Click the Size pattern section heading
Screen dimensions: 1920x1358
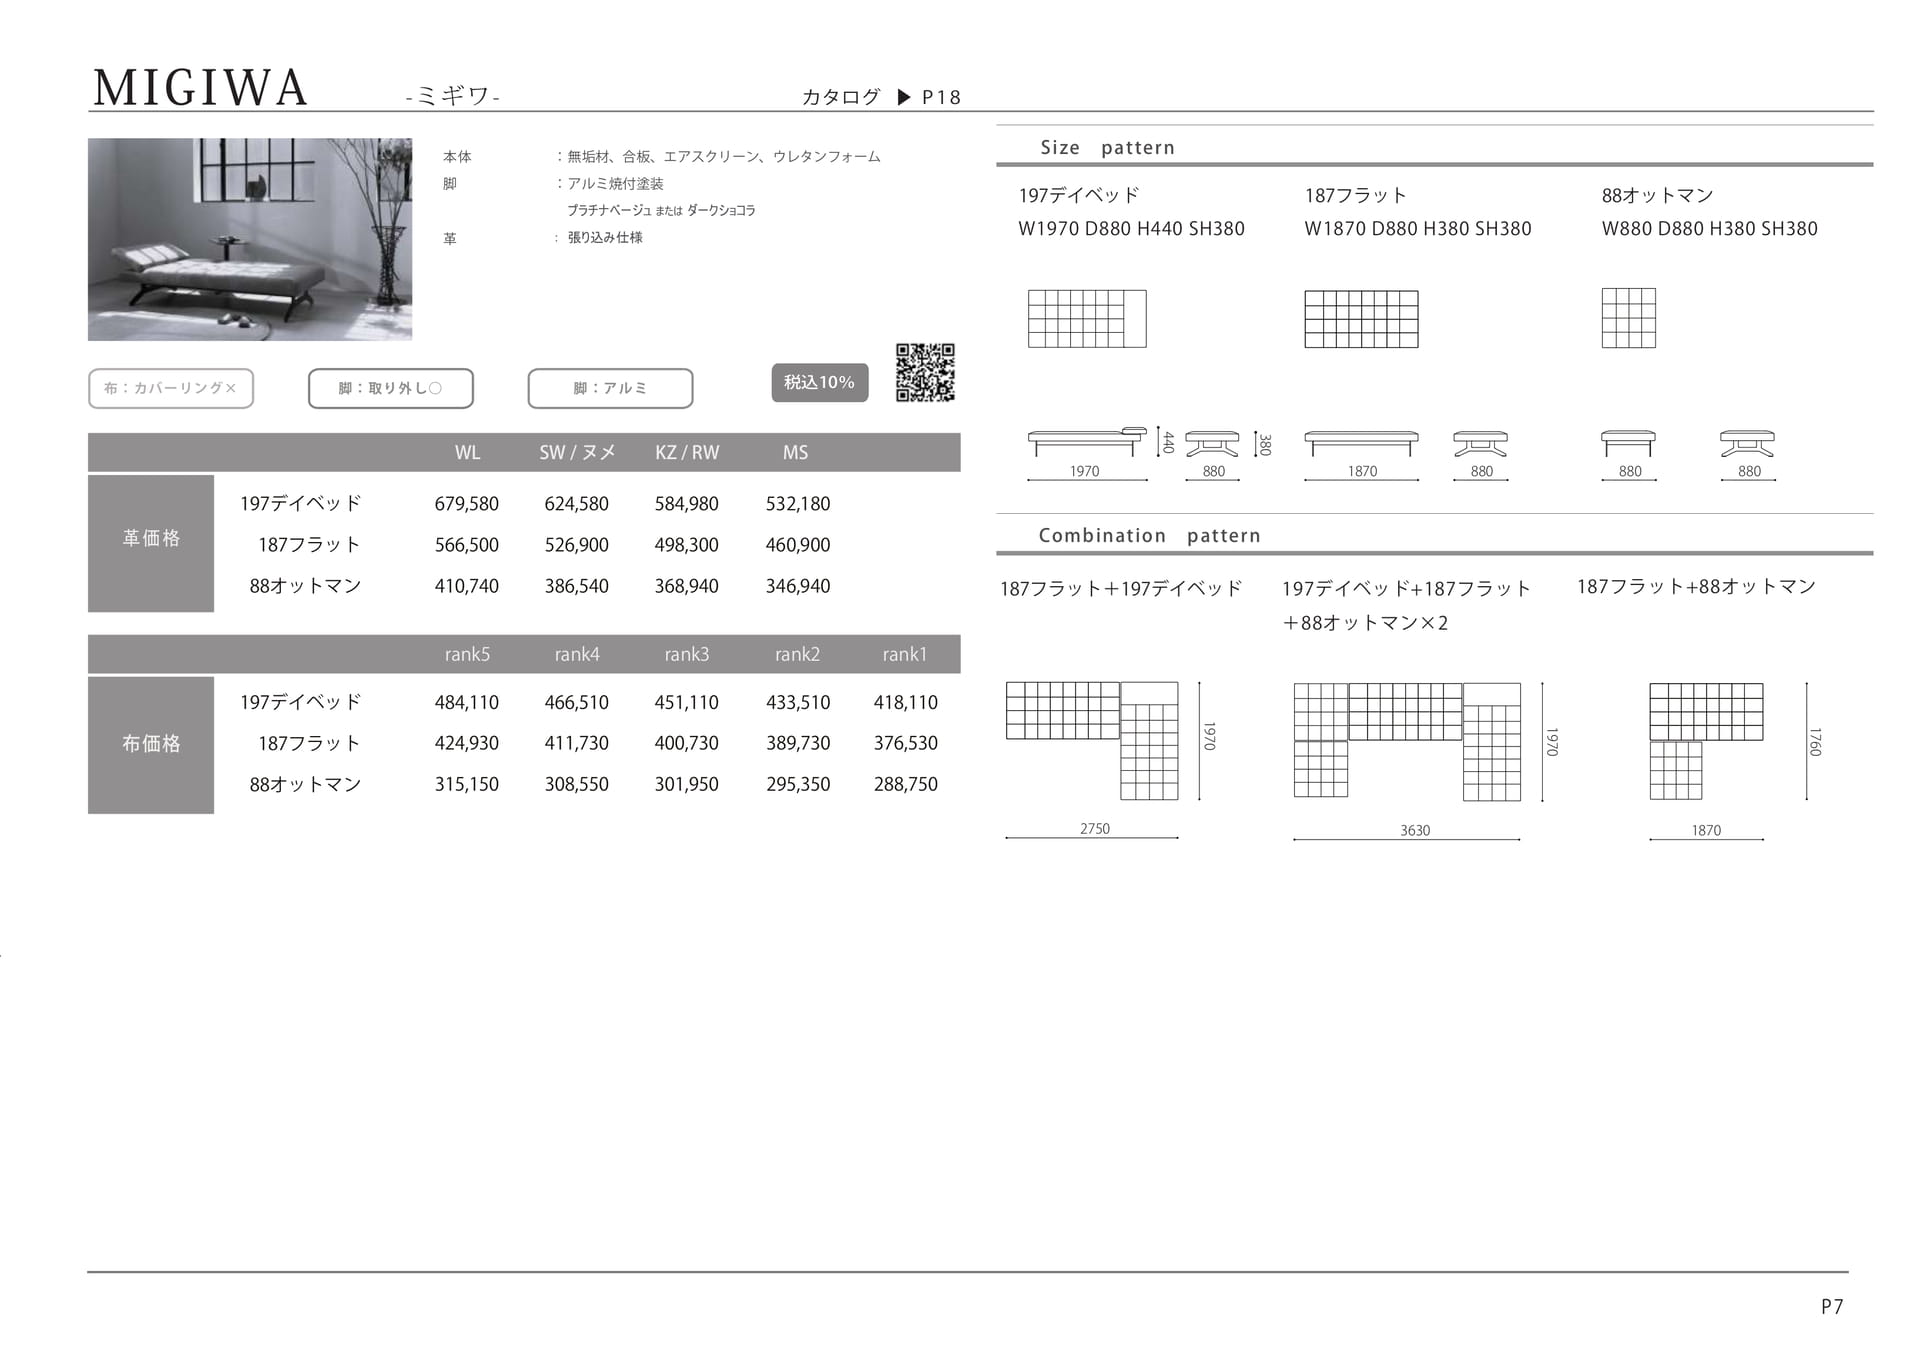coord(1108,148)
